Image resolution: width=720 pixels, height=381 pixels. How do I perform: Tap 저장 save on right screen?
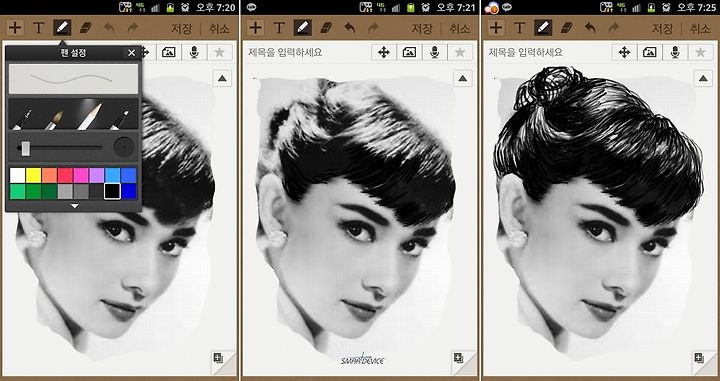click(x=663, y=28)
